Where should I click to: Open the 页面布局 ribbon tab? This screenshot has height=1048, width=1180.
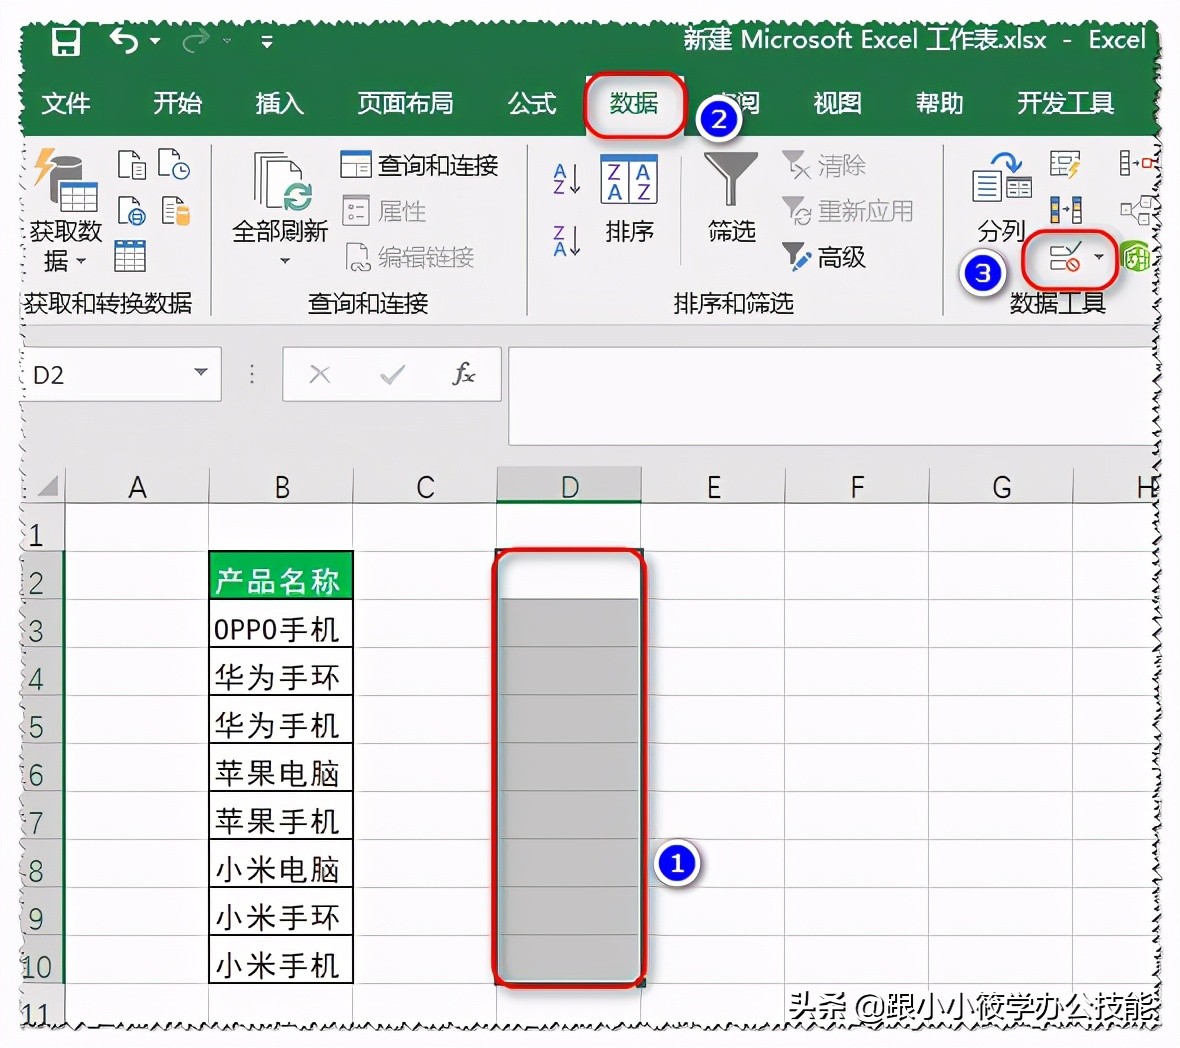click(x=405, y=103)
